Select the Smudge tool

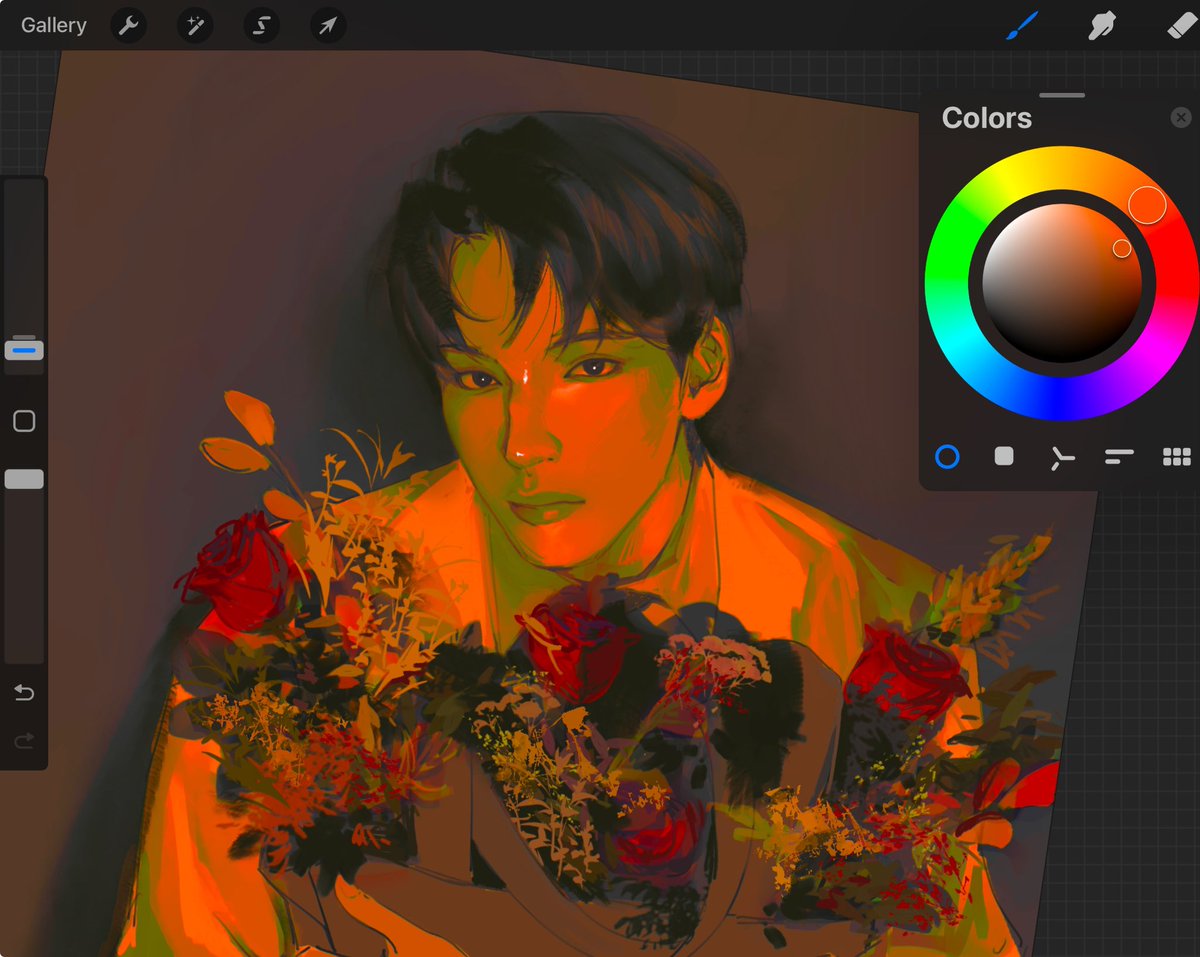(1102, 25)
